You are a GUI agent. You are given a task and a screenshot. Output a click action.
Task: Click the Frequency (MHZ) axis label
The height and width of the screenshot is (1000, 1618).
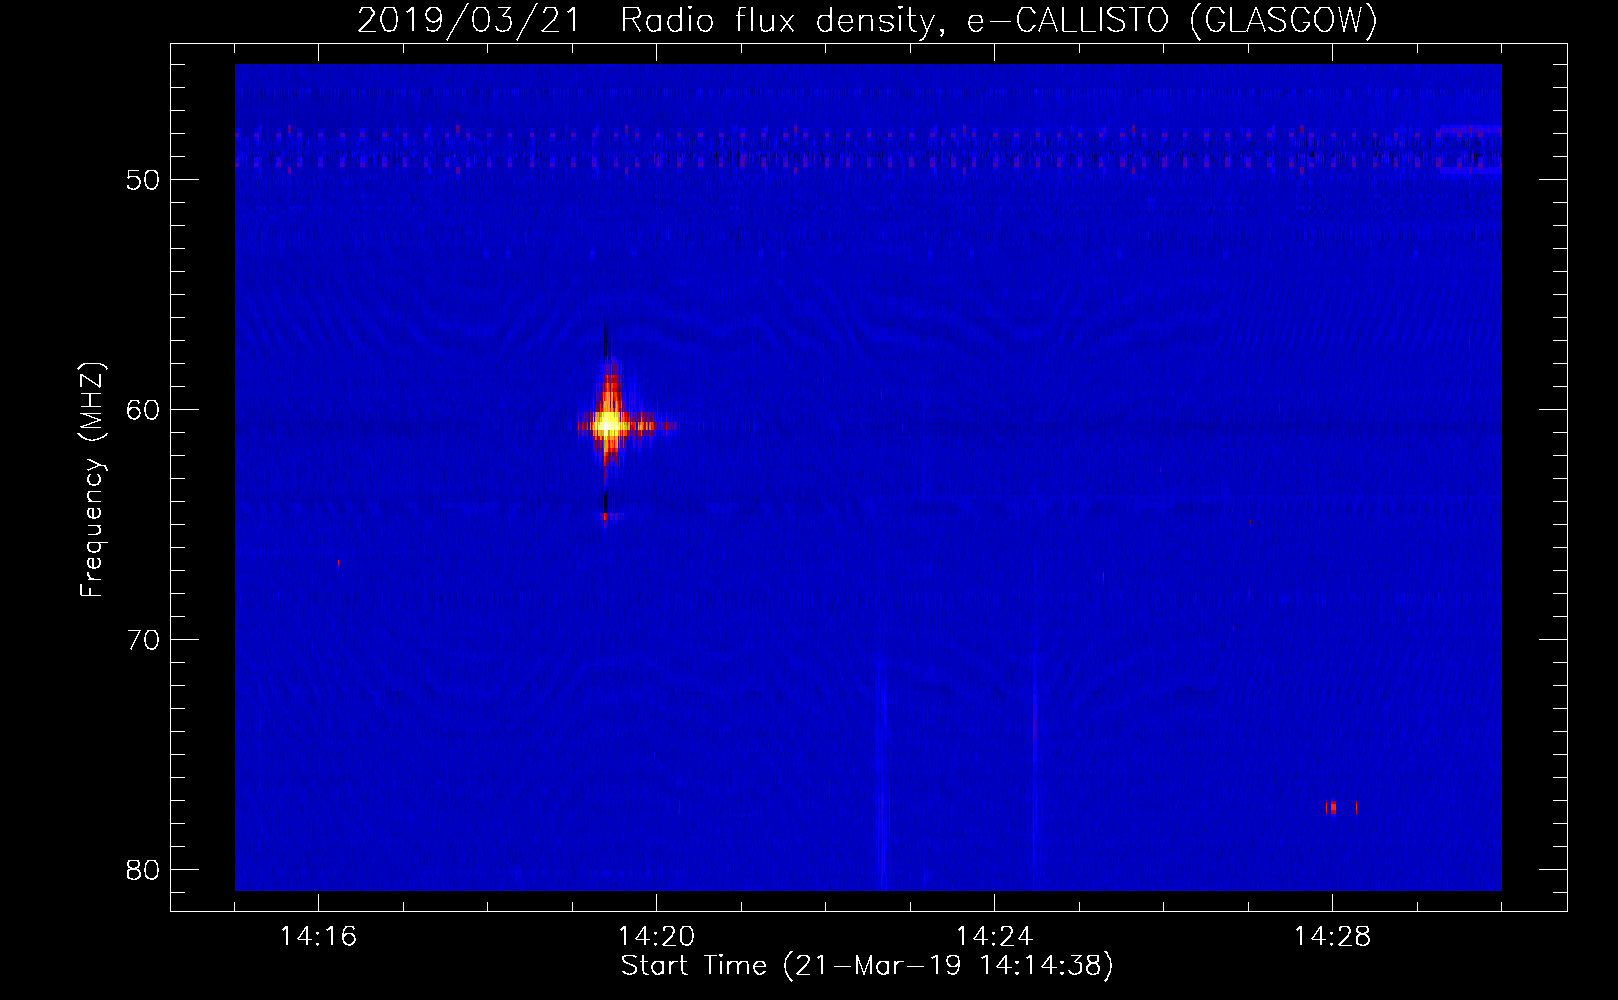point(91,480)
